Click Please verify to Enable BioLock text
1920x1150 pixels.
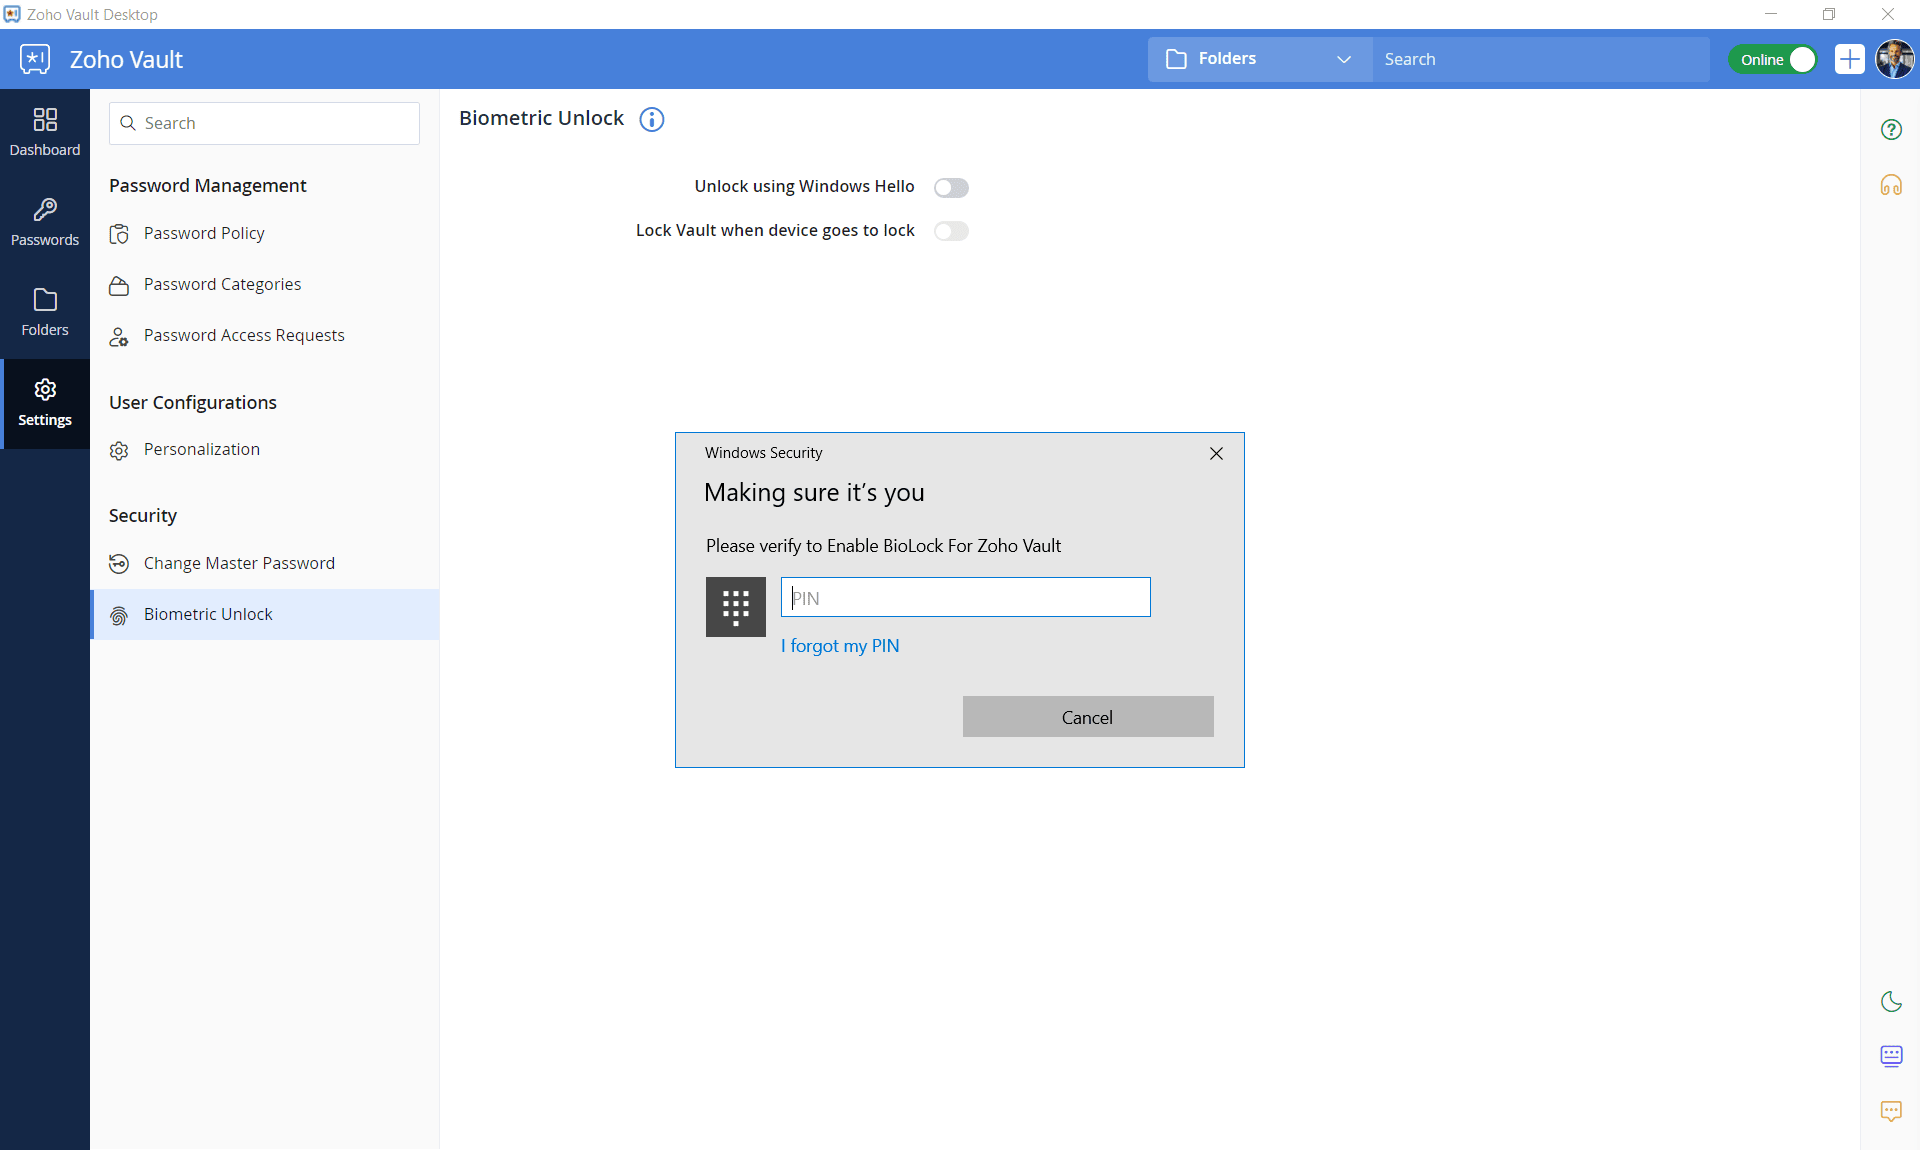pos(883,546)
